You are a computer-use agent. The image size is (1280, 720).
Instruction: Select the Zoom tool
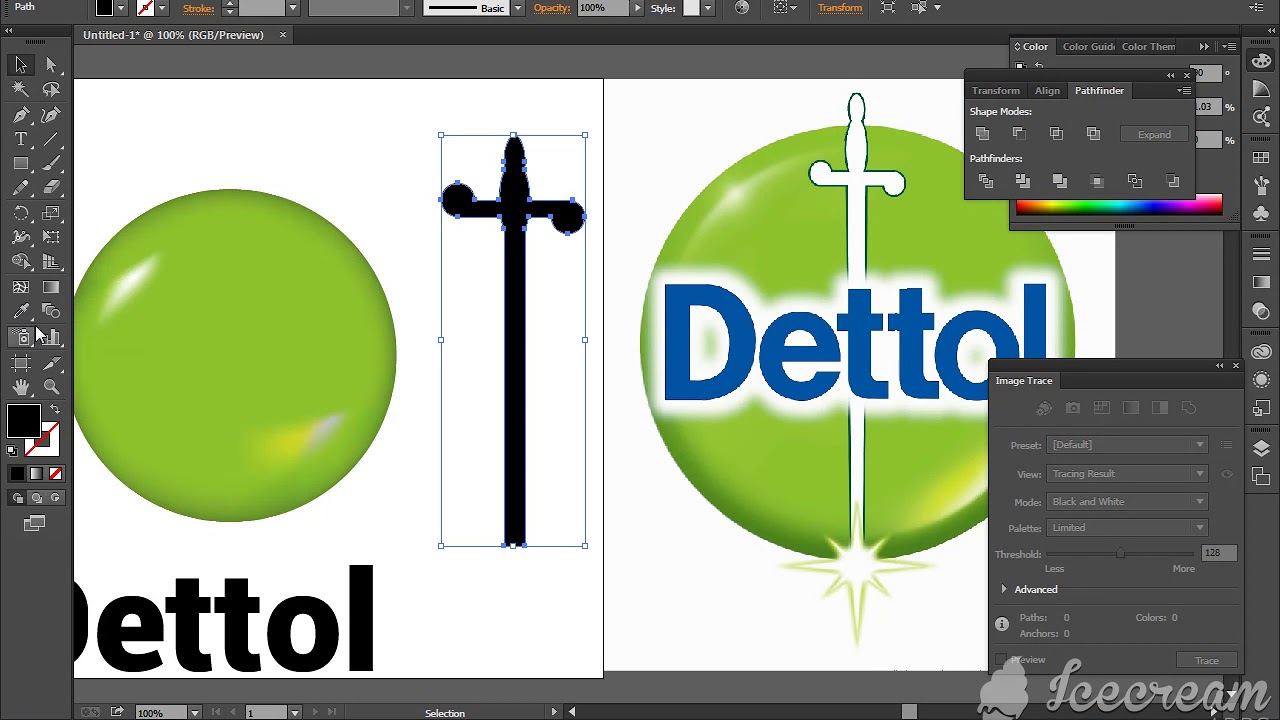coord(51,387)
